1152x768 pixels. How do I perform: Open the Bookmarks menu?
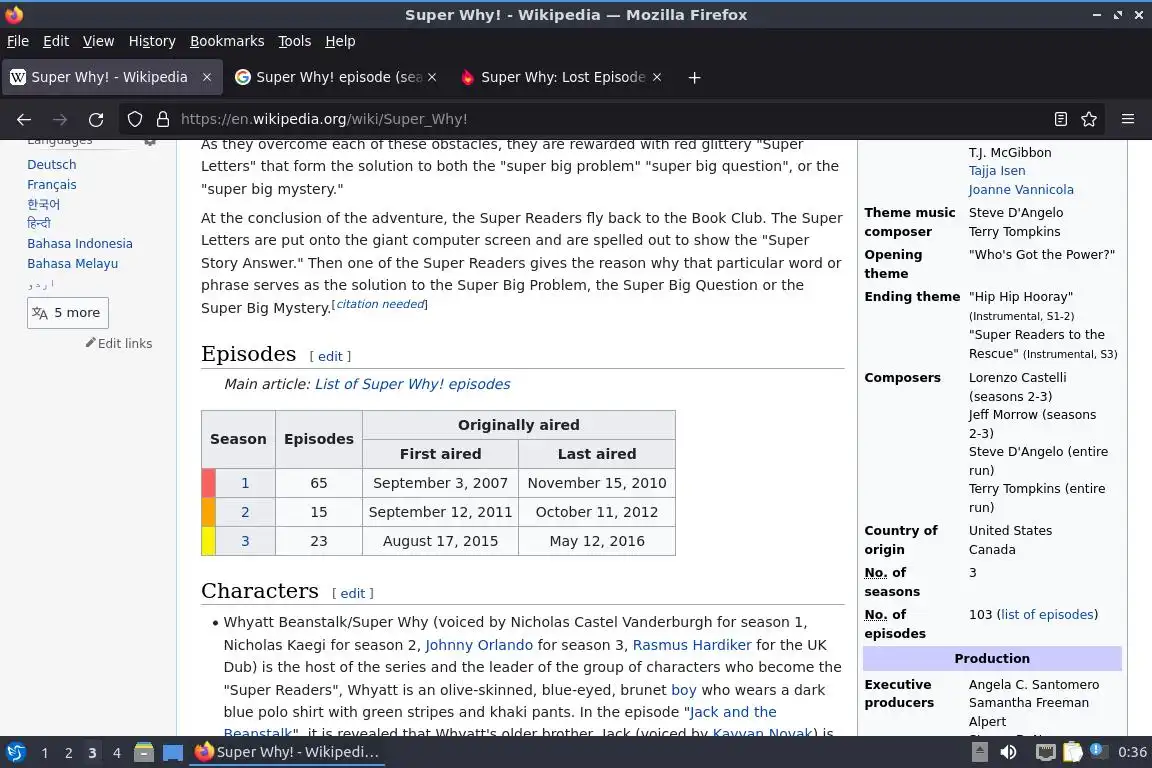pos(227,41)
